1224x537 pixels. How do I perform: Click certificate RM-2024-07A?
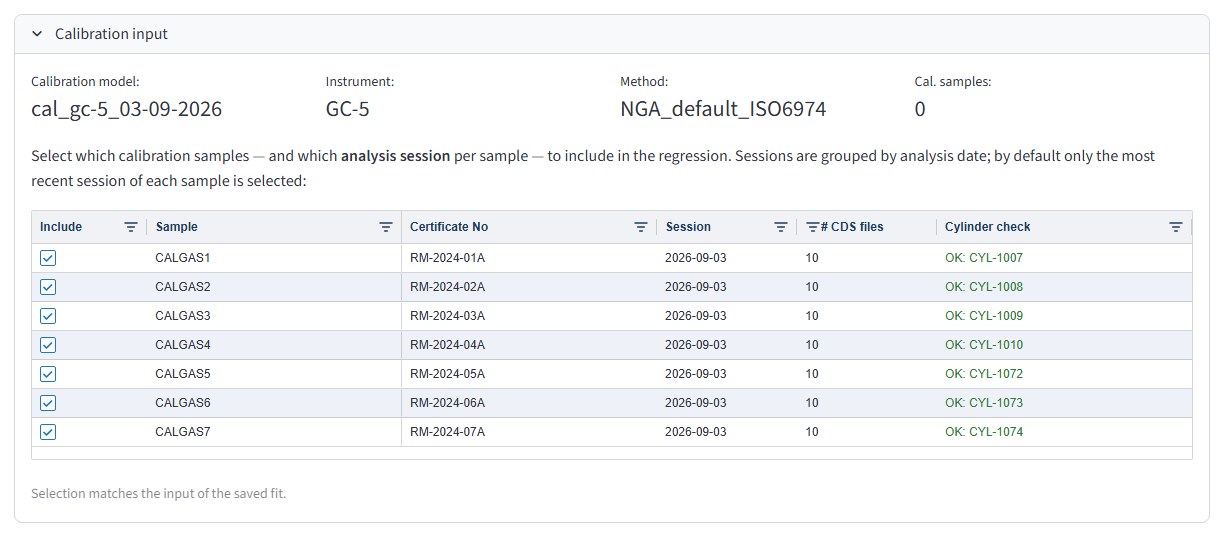click(447, 432)
